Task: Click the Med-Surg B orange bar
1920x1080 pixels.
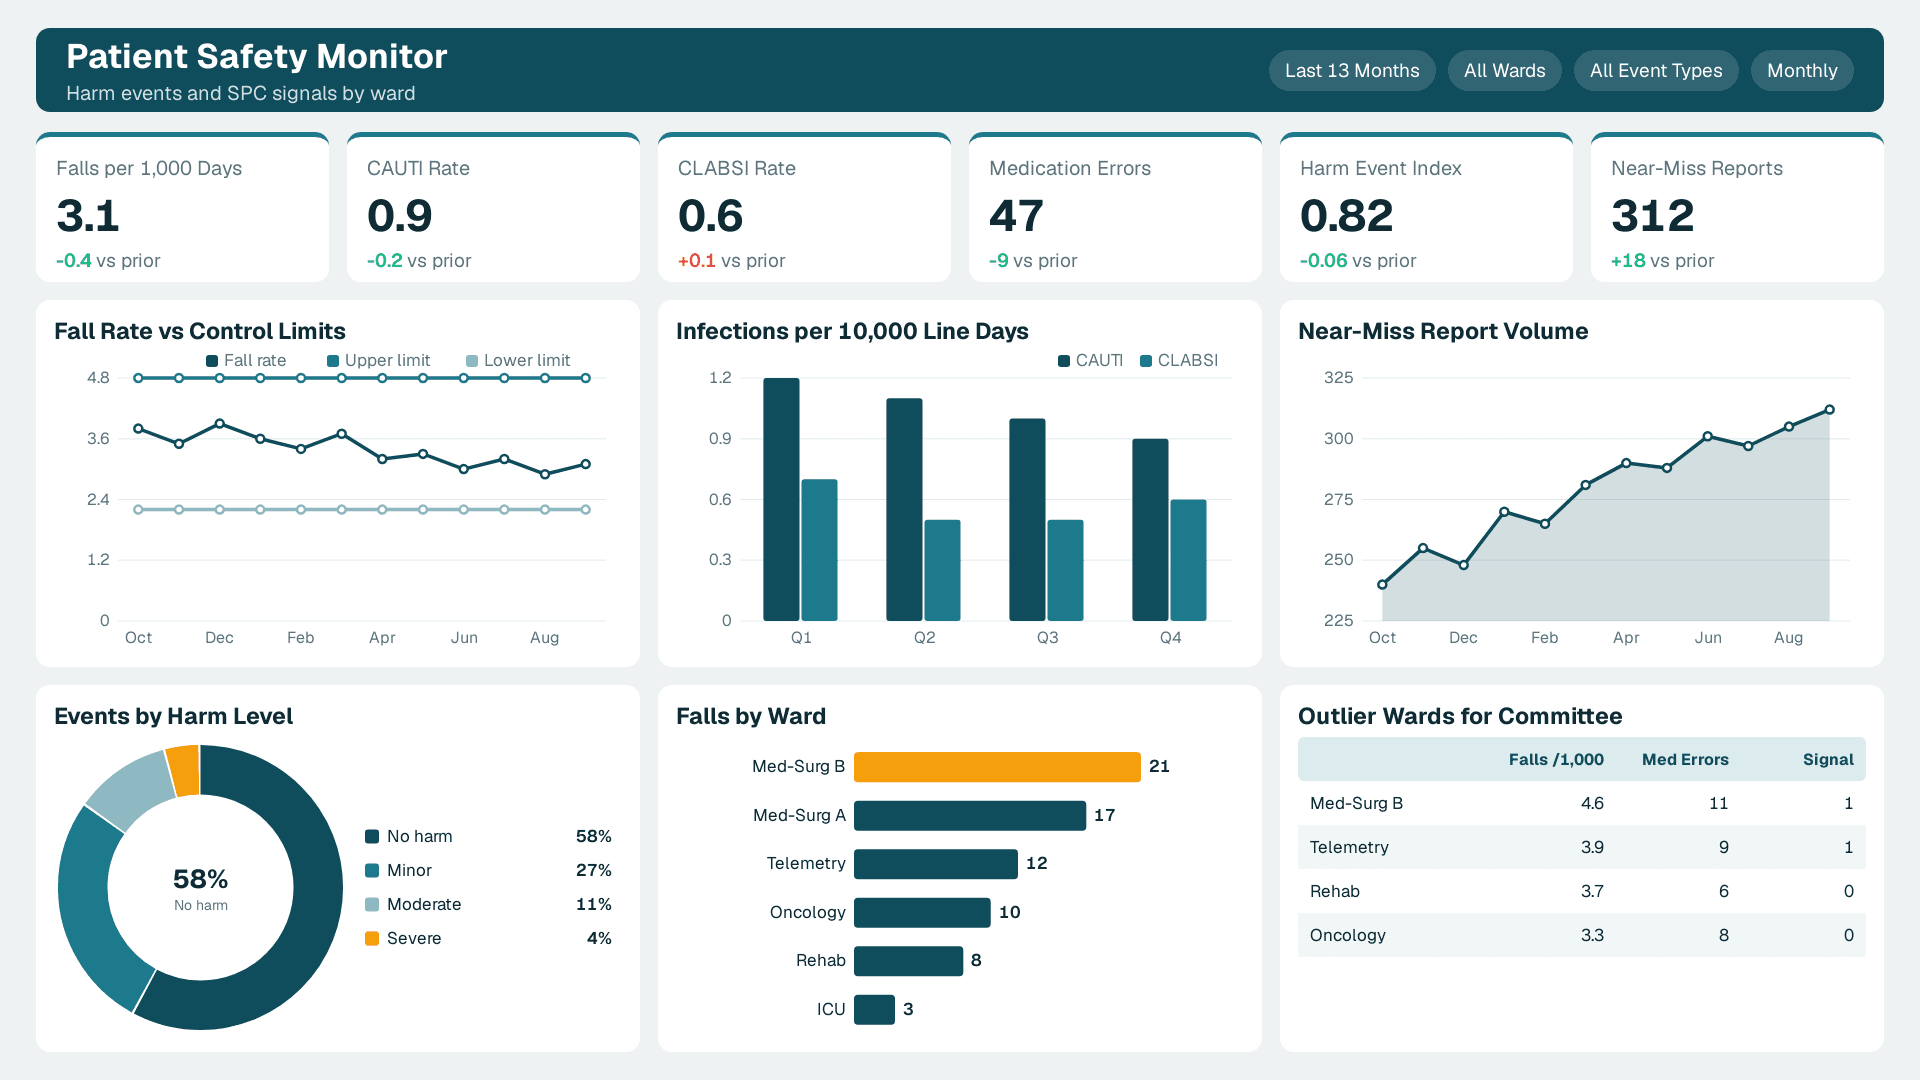Action: tap(997, 767)
